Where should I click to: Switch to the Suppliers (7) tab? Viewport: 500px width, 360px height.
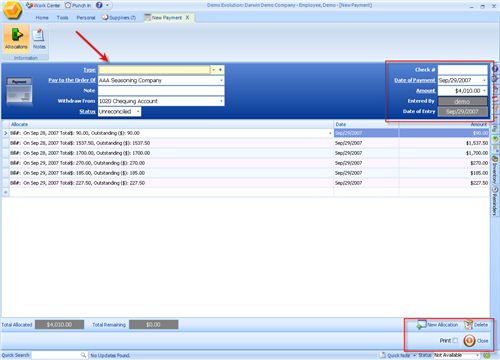[119, 18]
